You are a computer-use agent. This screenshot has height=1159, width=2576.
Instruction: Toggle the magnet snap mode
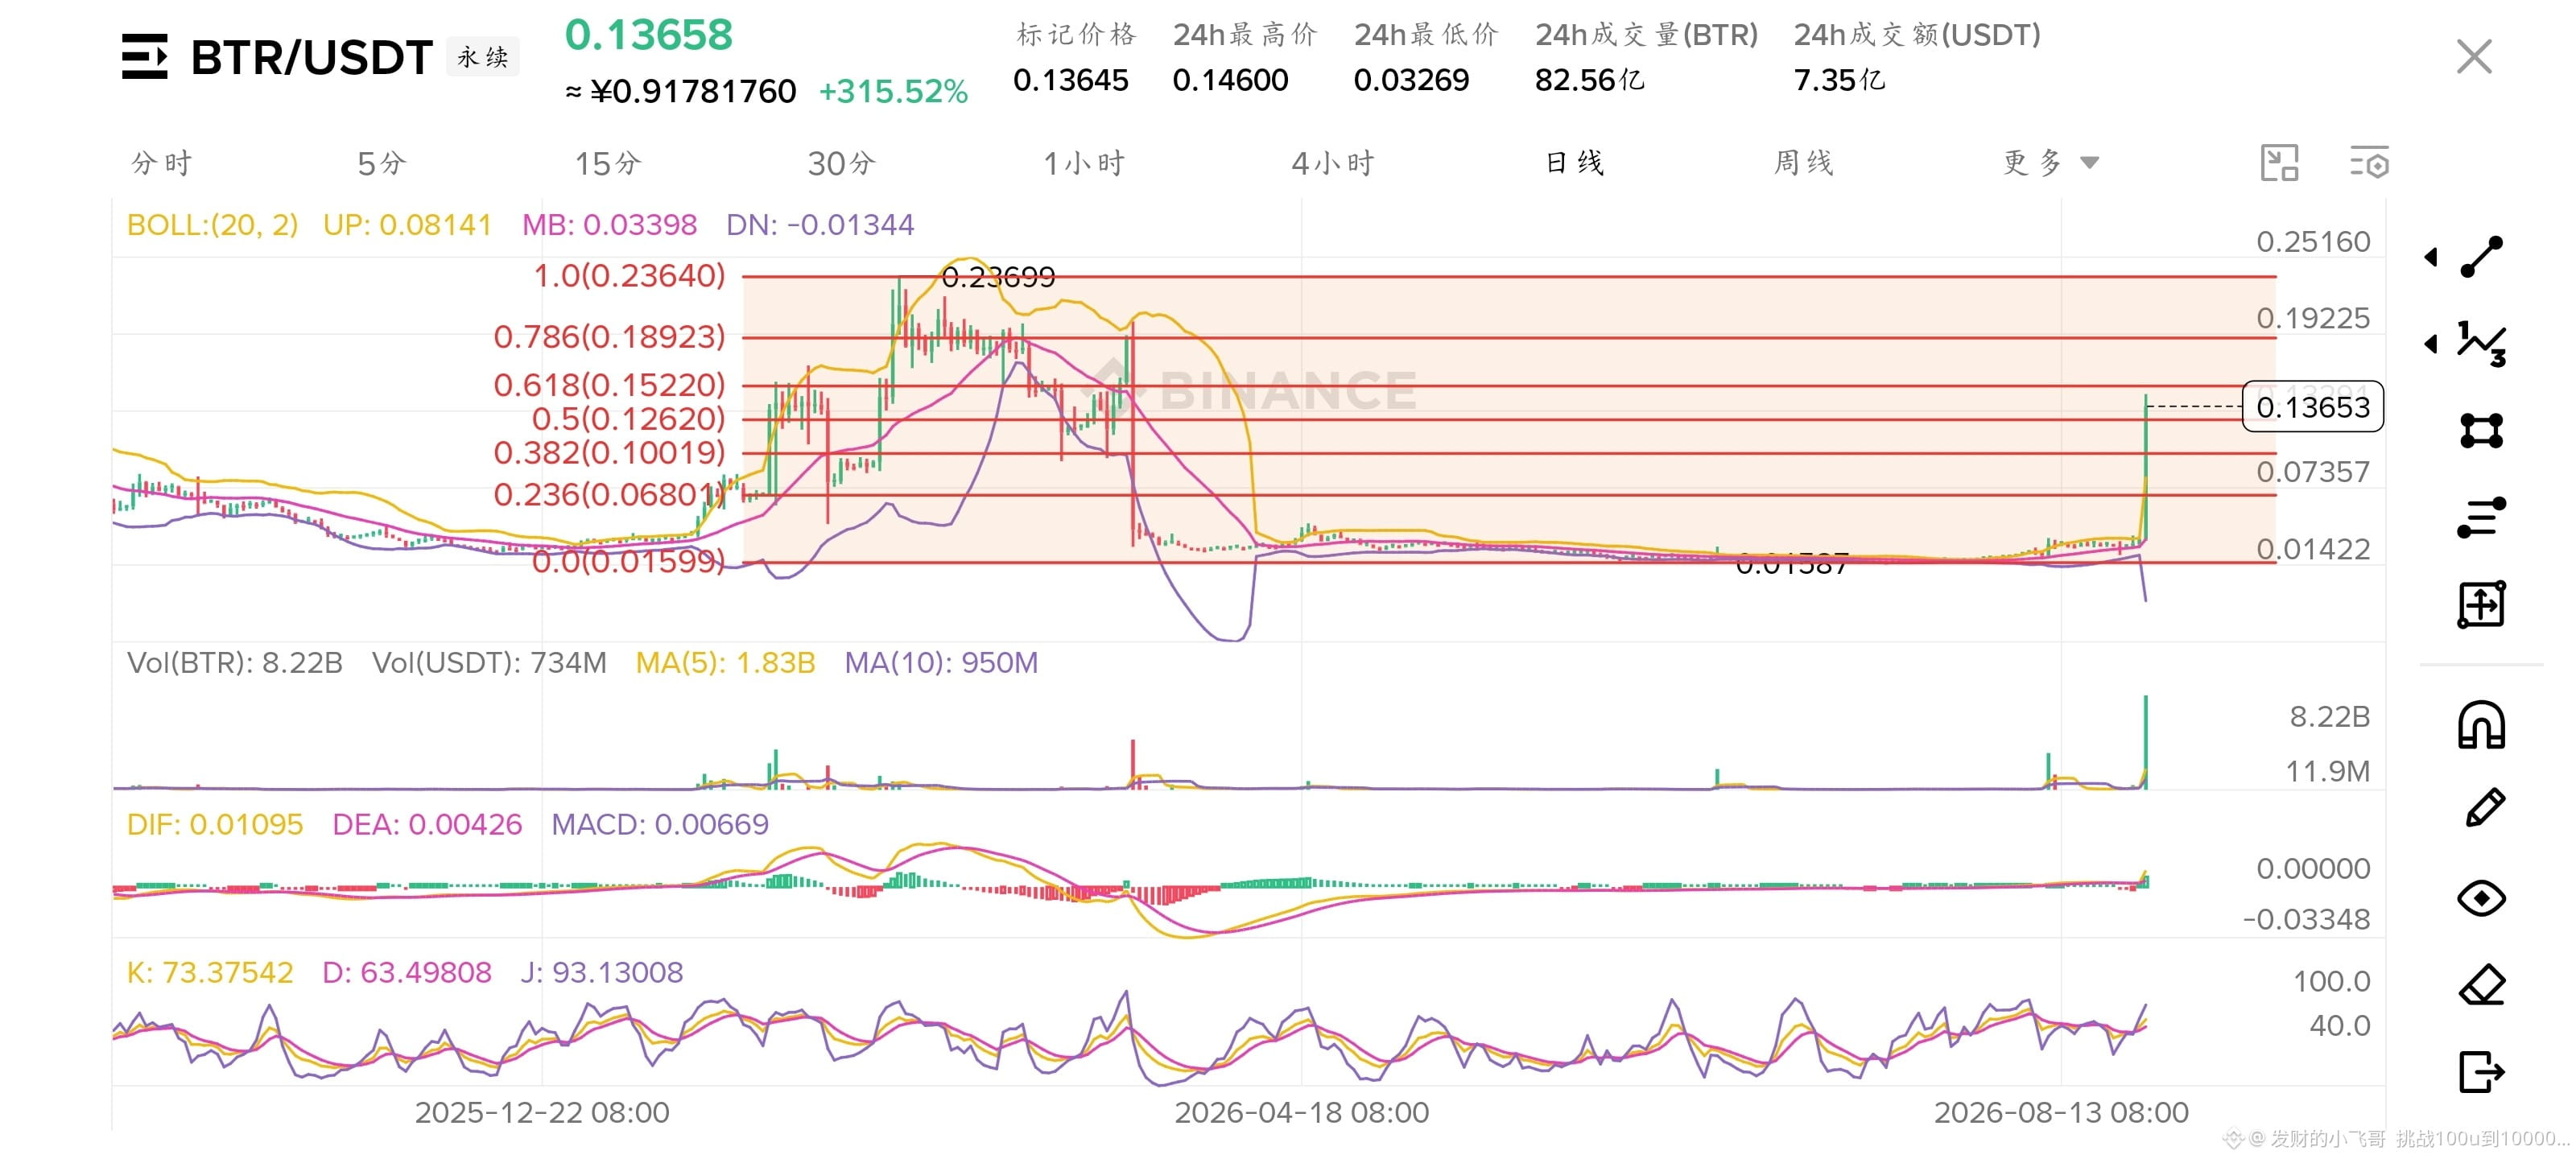[2481, 725]
